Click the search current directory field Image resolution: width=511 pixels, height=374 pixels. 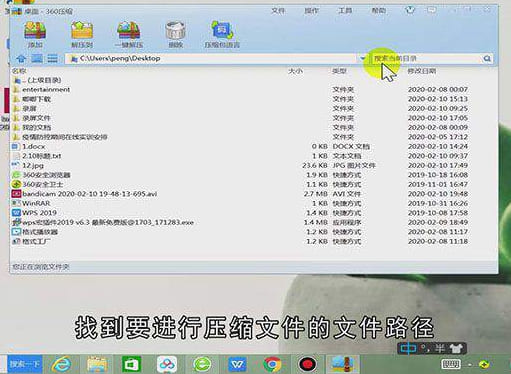[427, 59]
